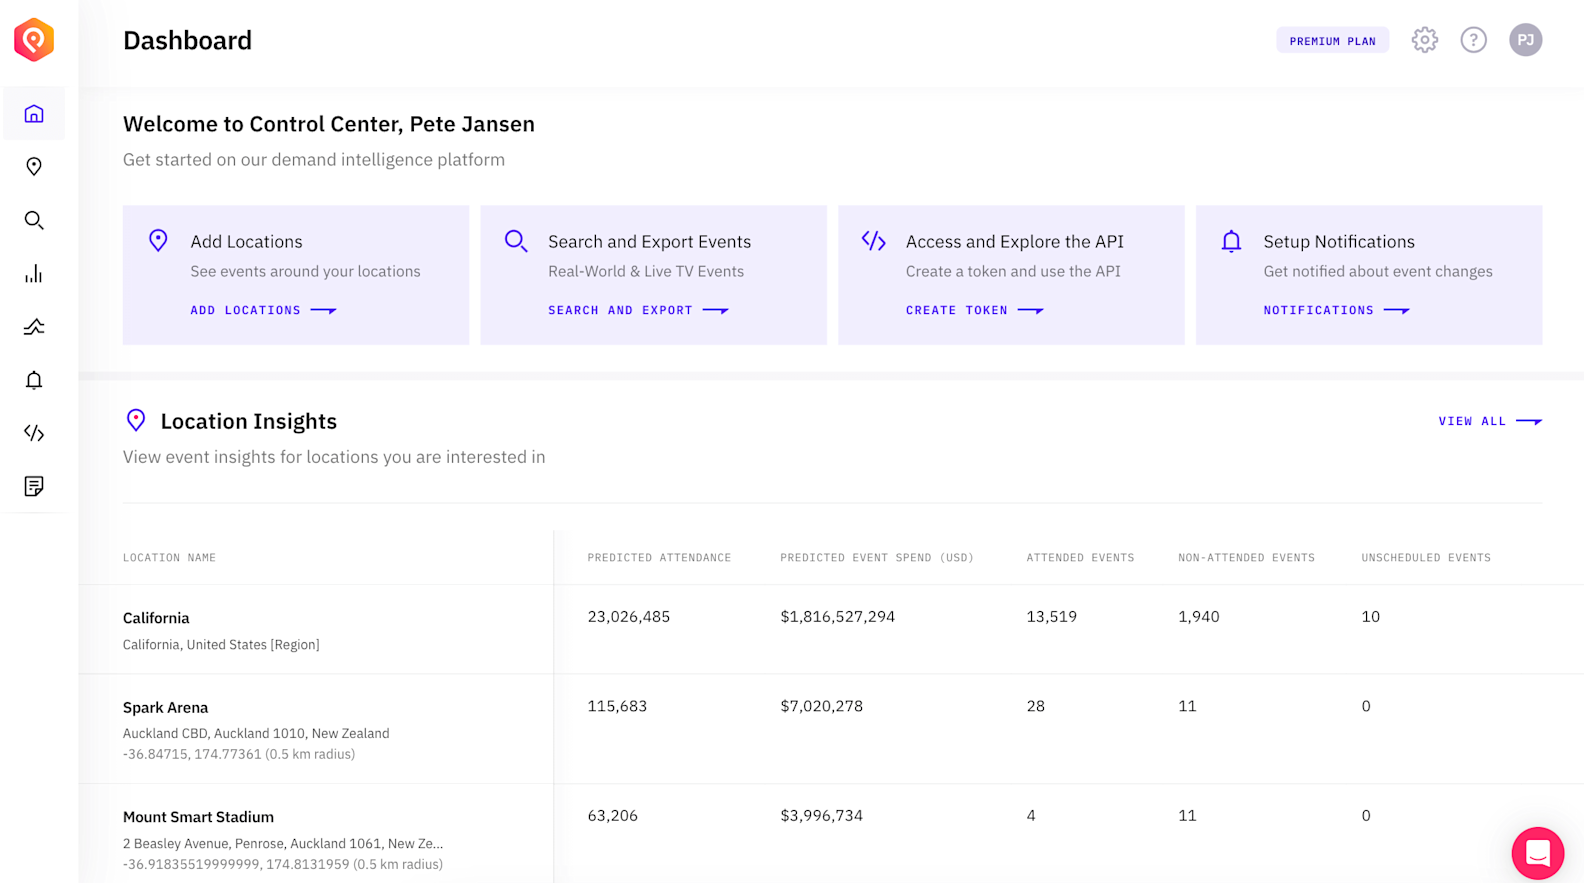The height and width of the screenshot is (883, 1584).
Task: Click the Premium Plan badge
Action: (x=1332, y=41)
